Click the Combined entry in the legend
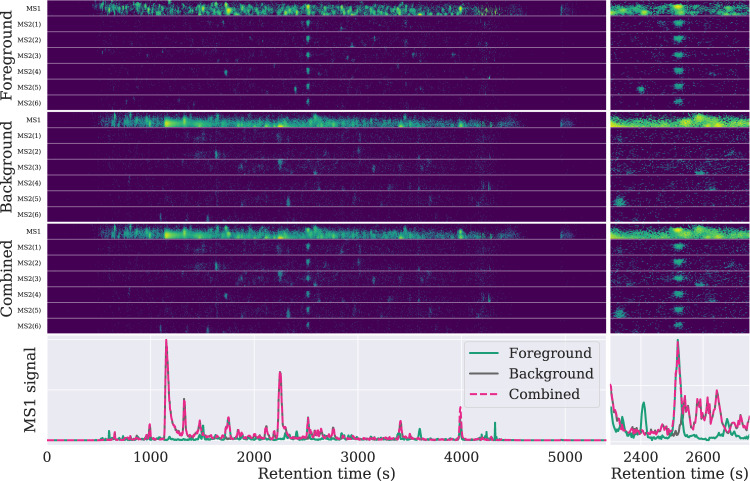Screen dimensions: 750x481 coord(545,394)
